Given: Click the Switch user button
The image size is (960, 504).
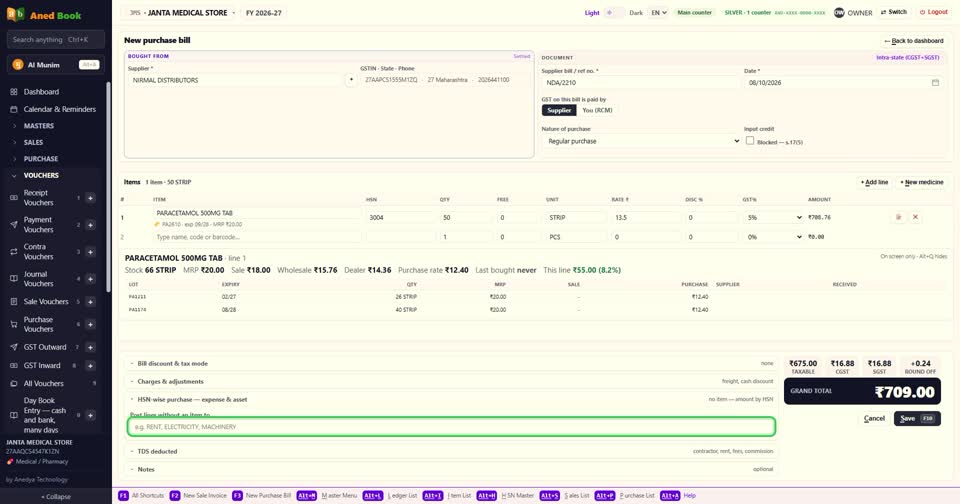Looking at the screenshot, I should click(894, 12).
